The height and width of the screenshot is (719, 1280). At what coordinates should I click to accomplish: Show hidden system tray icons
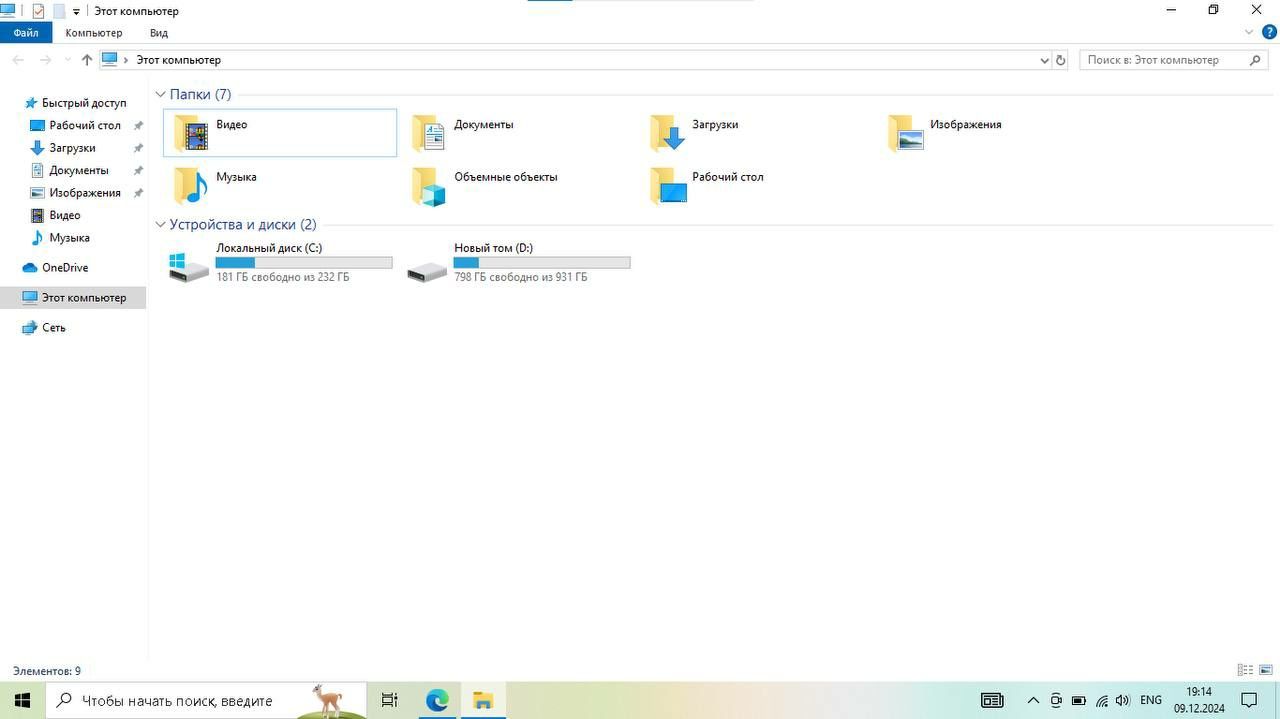tap(1034, 700)
